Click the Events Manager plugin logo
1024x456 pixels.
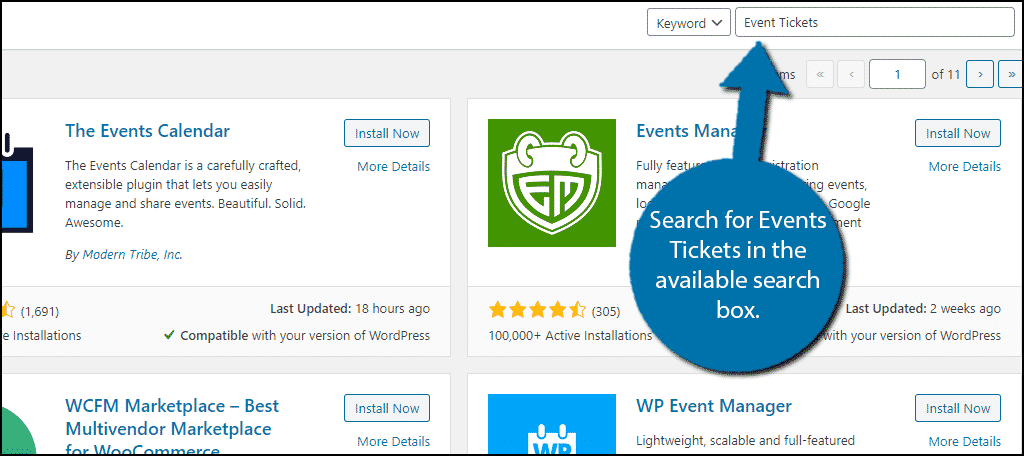click(552, 183)
